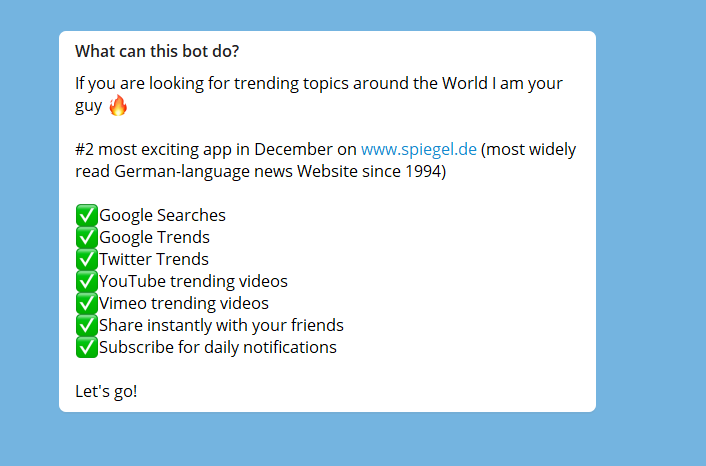Click the green checkmark beside Google Searches
This screenshot has height=466, width=706.
(x=86, y=215)
